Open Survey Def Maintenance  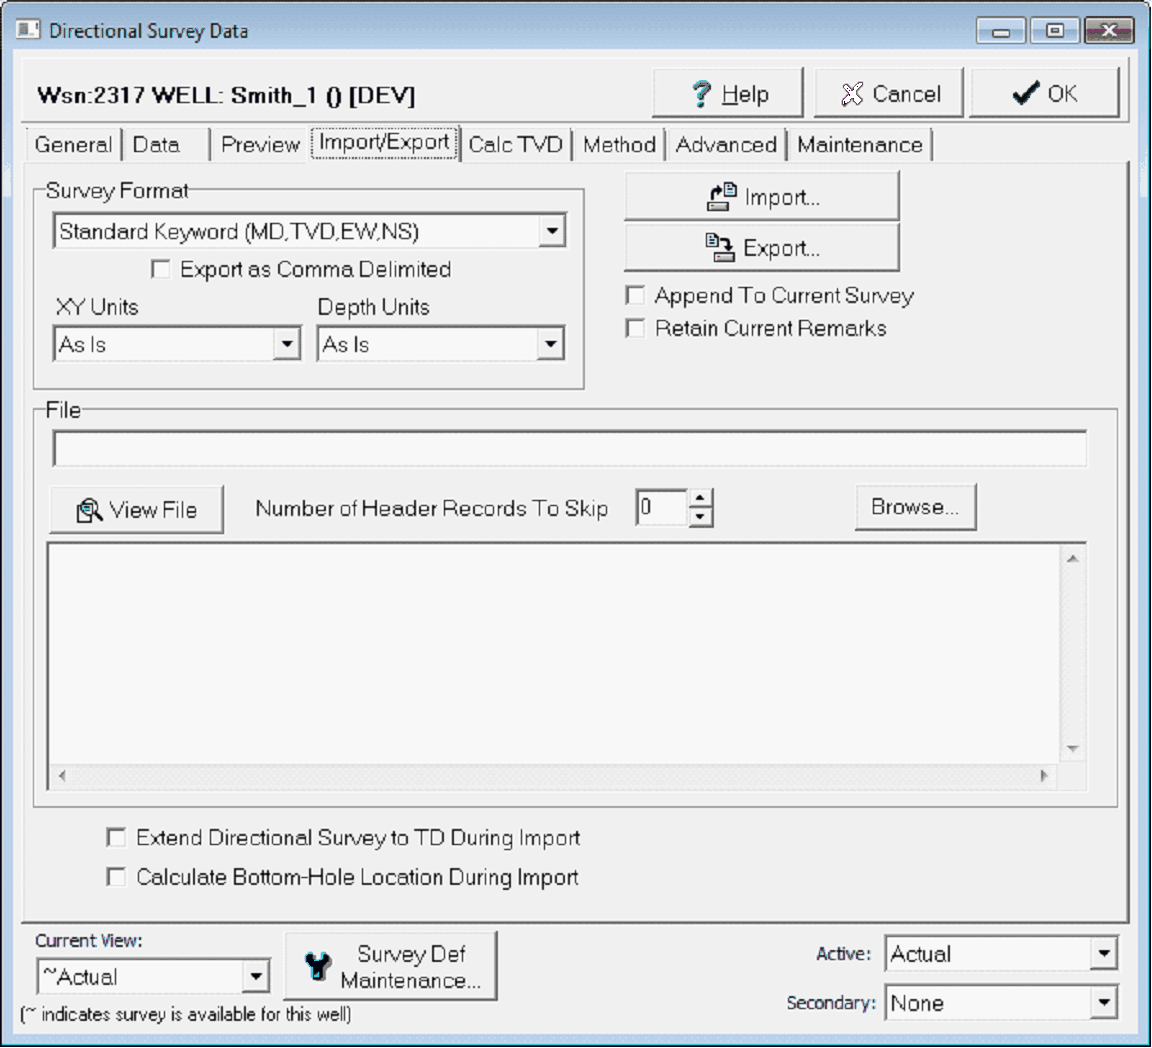(391, 966)
